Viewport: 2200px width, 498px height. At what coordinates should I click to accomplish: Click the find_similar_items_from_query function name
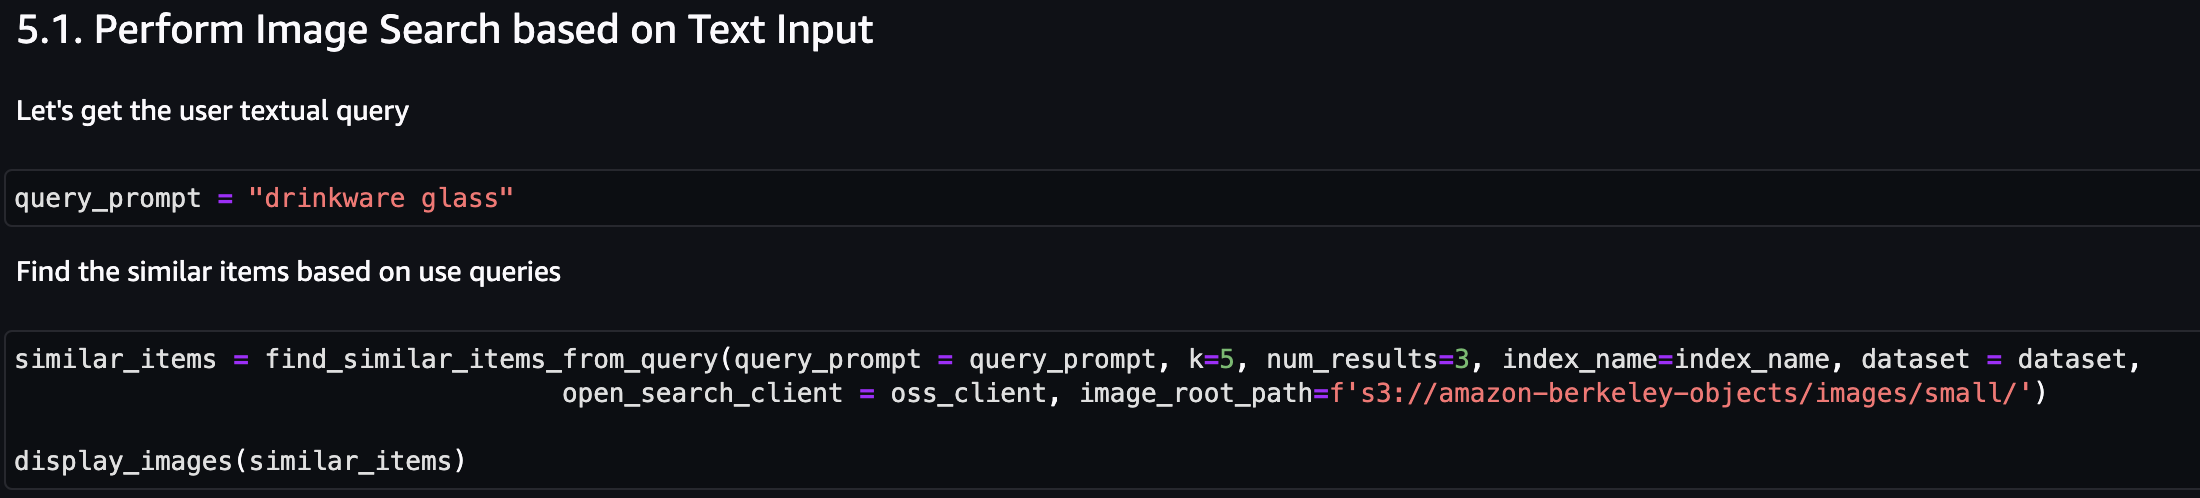pos(491,359)
